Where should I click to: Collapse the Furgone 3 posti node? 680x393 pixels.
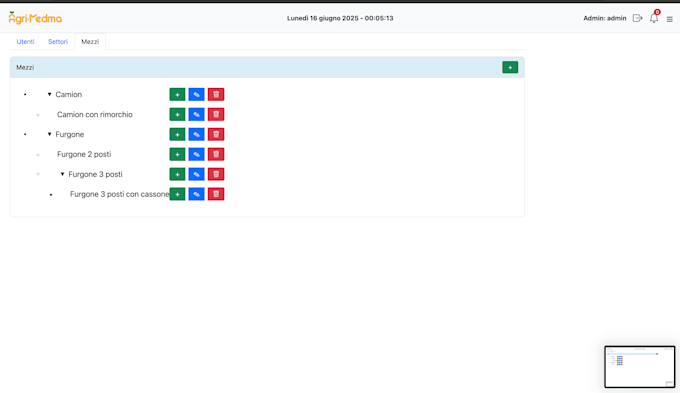tap(62, 174)
